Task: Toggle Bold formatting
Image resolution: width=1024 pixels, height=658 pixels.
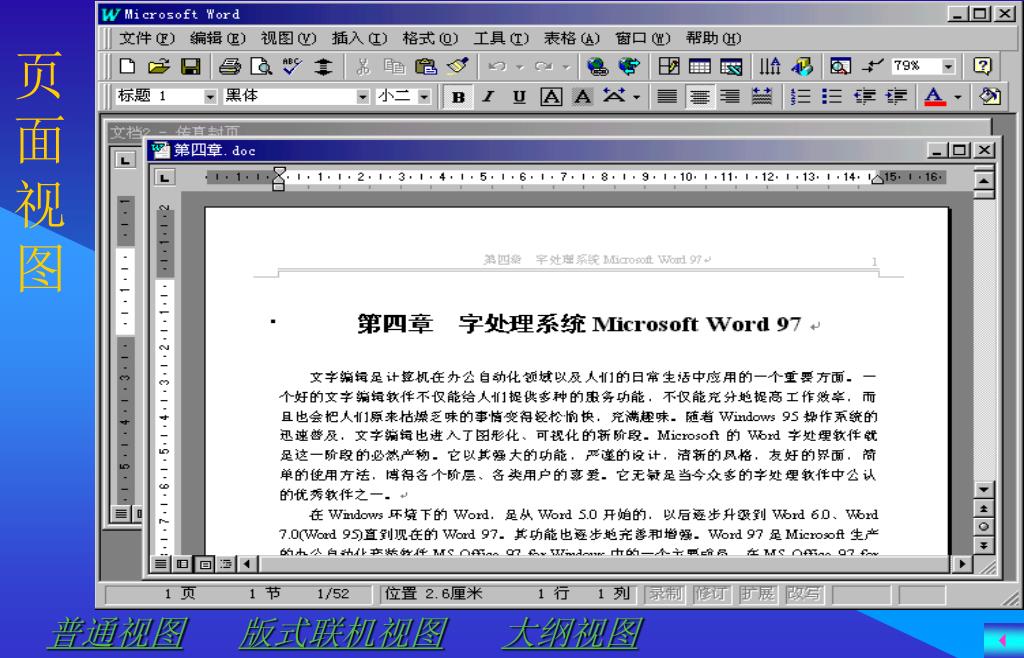Action: [x=458, y=97]
